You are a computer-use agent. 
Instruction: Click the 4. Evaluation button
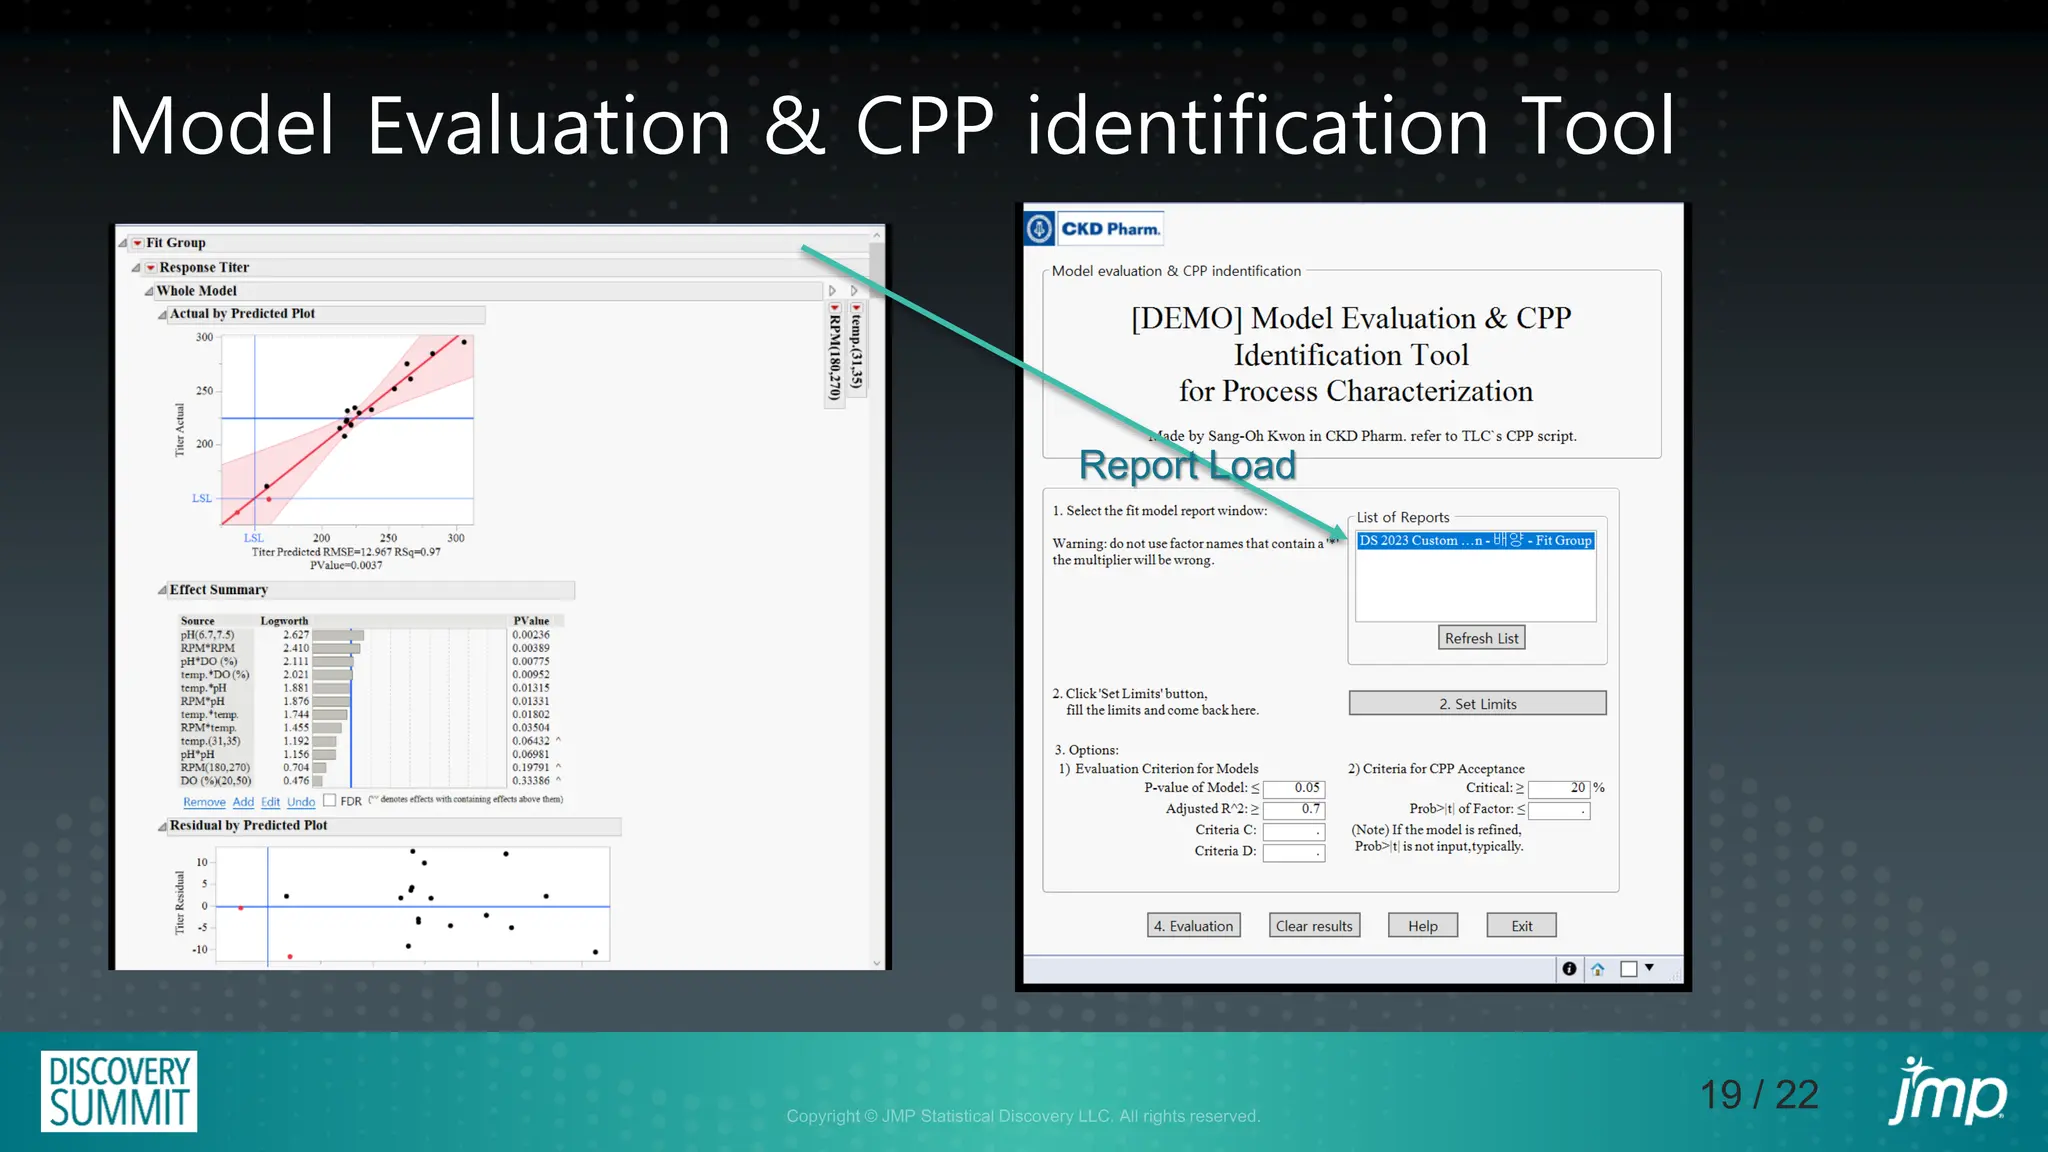(1194, 926)
